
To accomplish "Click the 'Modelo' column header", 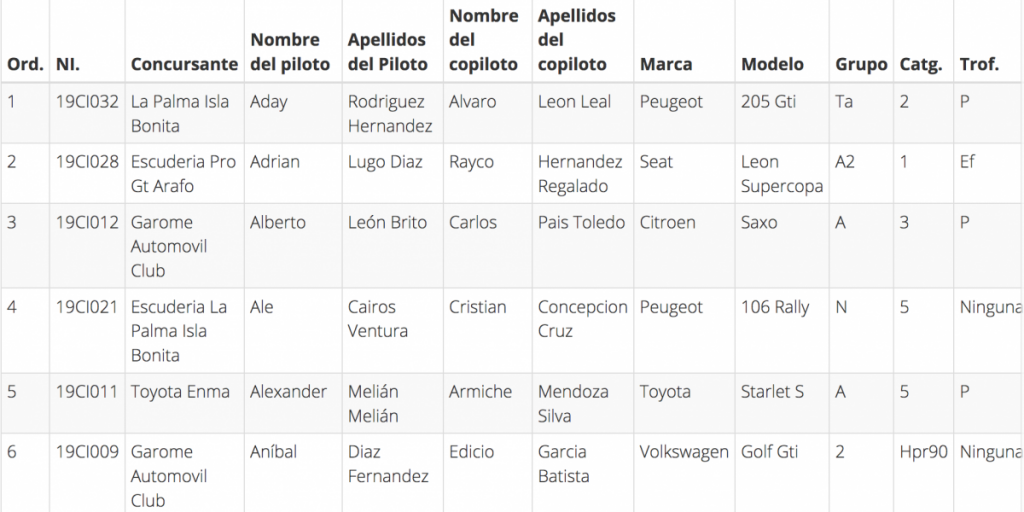I will 772,64.
